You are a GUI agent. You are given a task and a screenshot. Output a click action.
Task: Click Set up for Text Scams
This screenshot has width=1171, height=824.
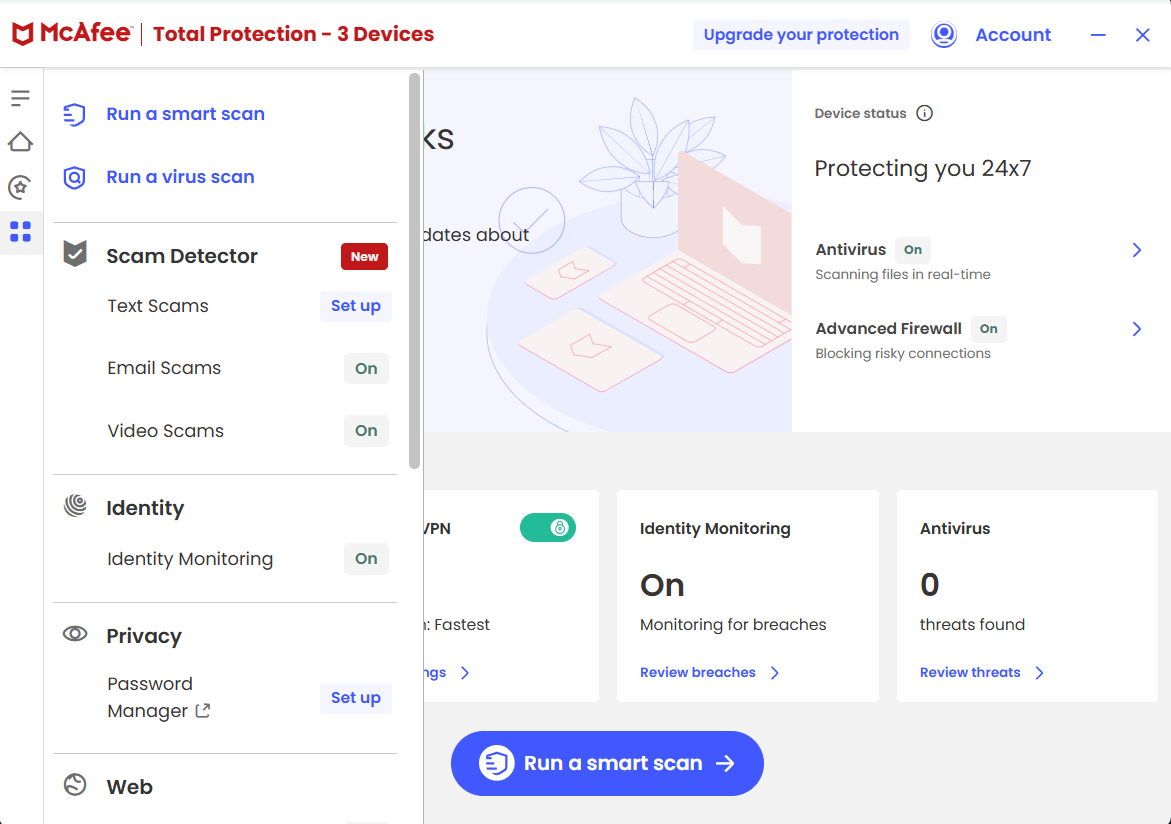click(355, 306)
